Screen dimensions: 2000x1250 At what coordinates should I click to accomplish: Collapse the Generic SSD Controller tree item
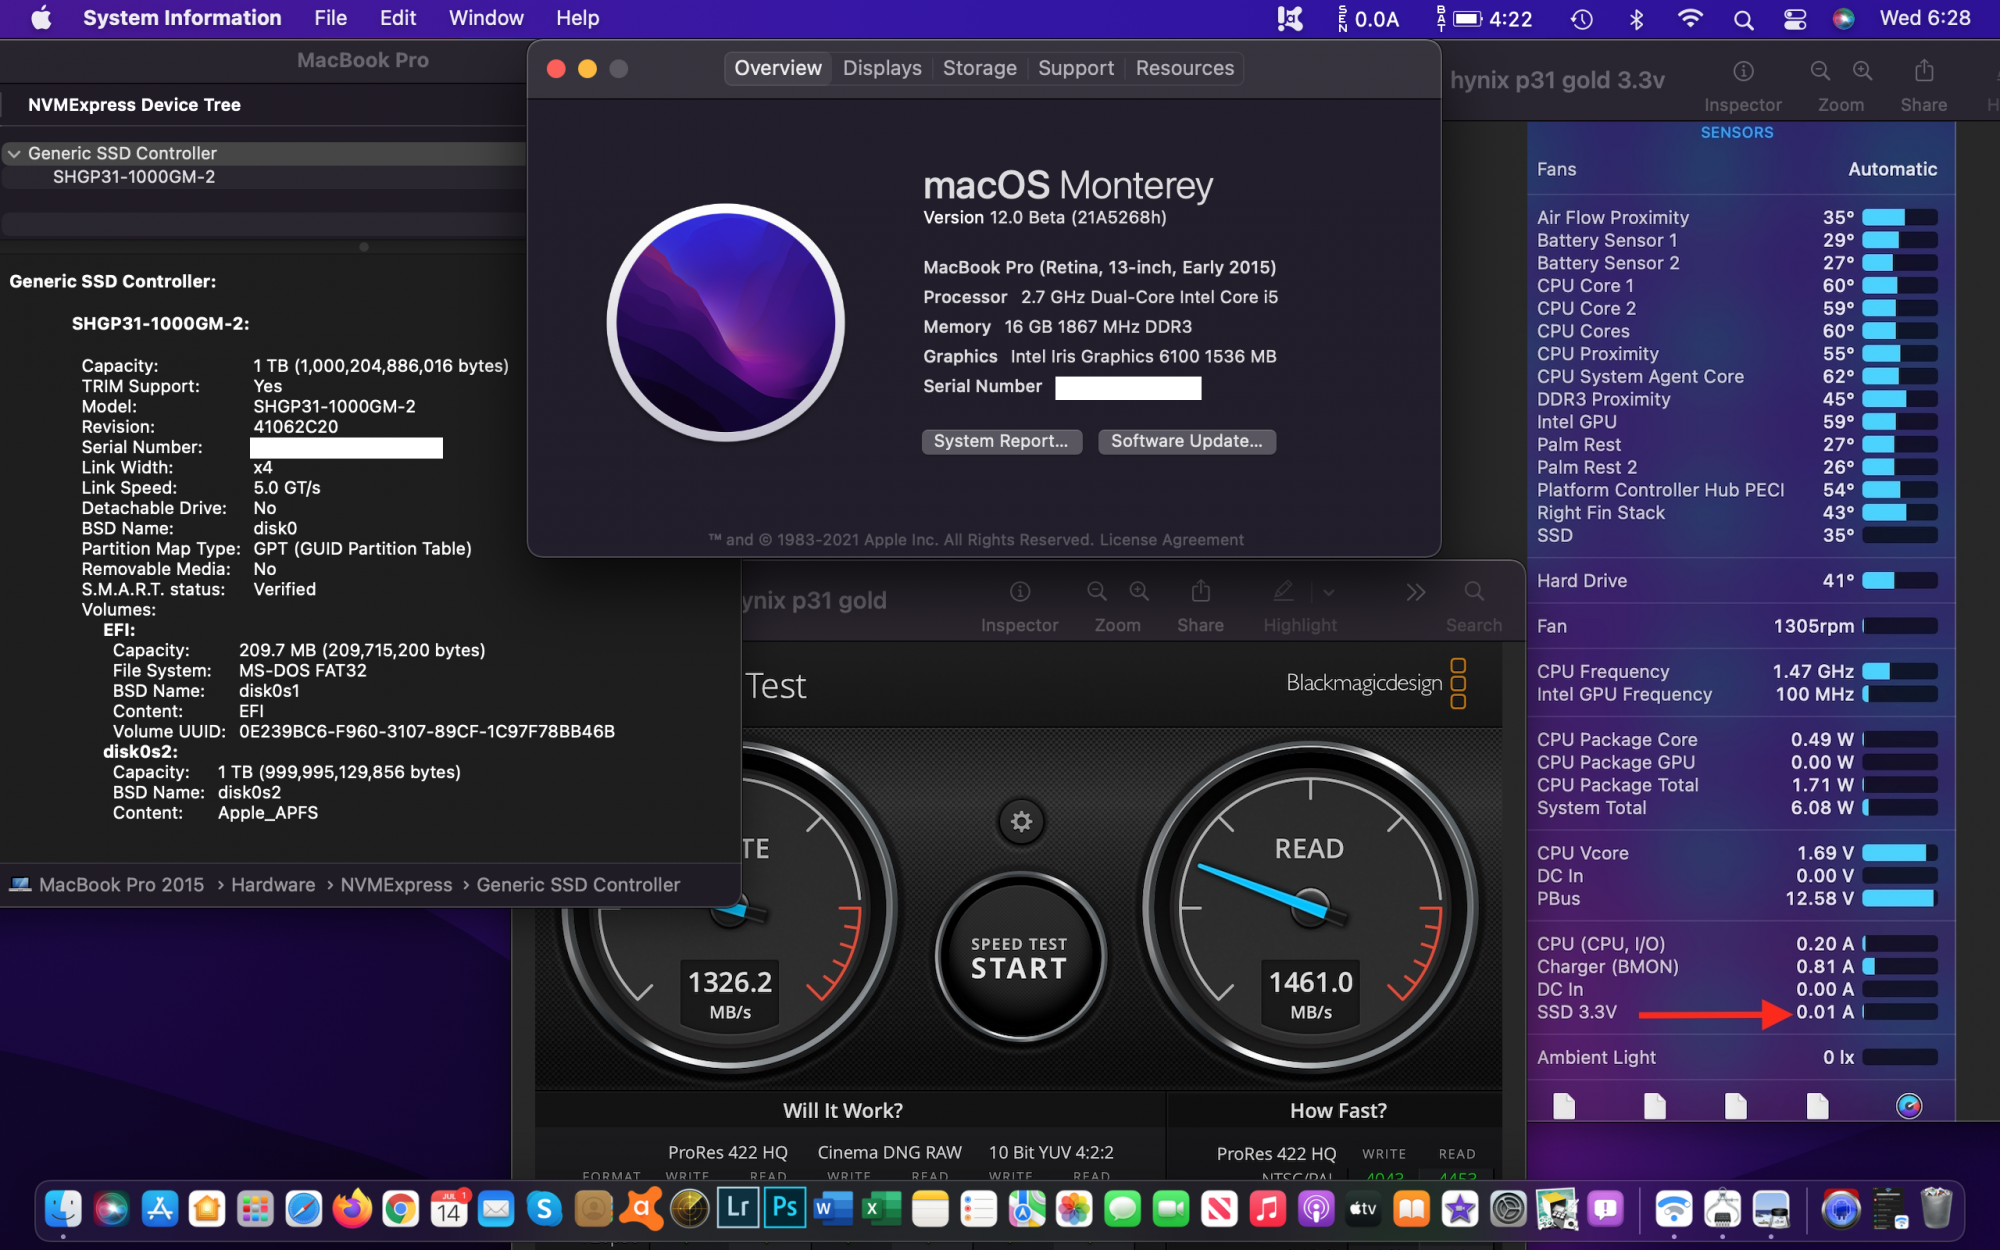[x=15, y=153]
